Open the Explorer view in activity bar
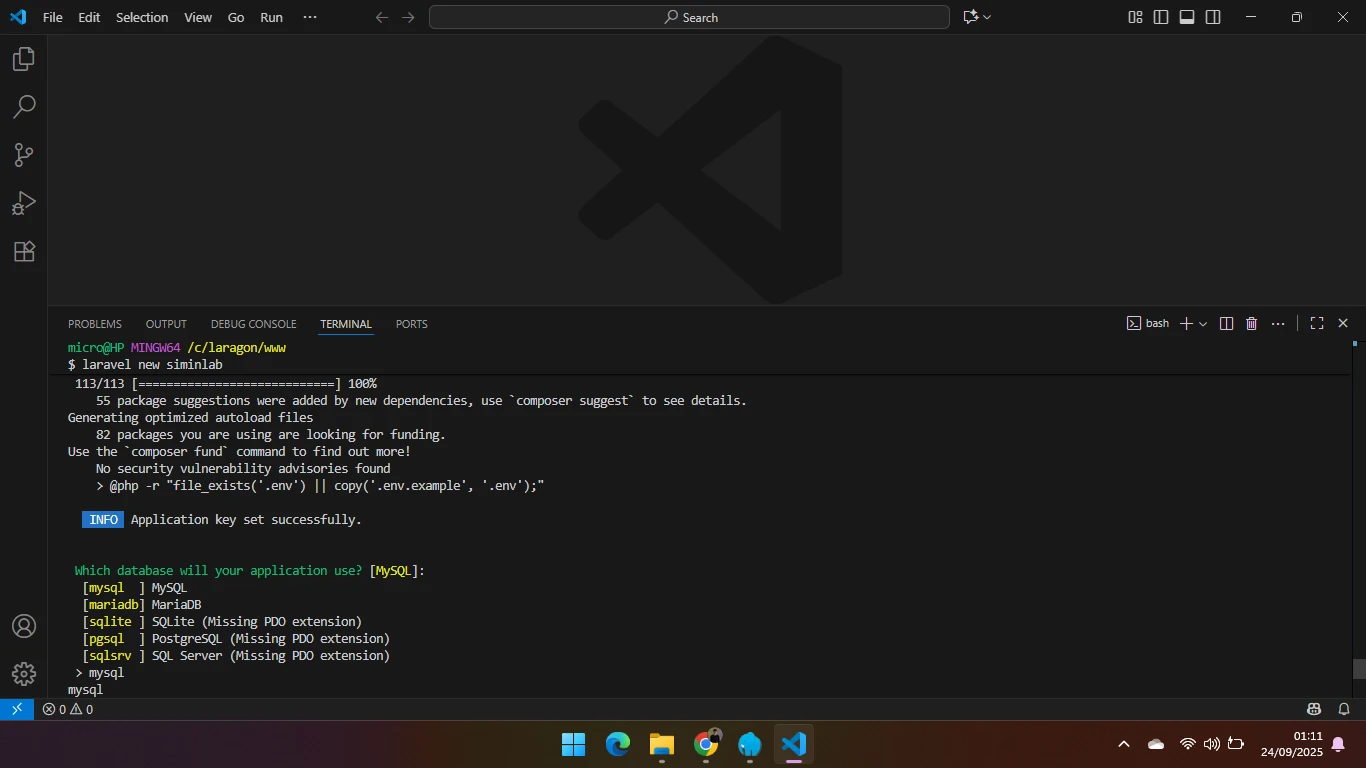This screenshot has width=1366, height=768. pos(24,59)
